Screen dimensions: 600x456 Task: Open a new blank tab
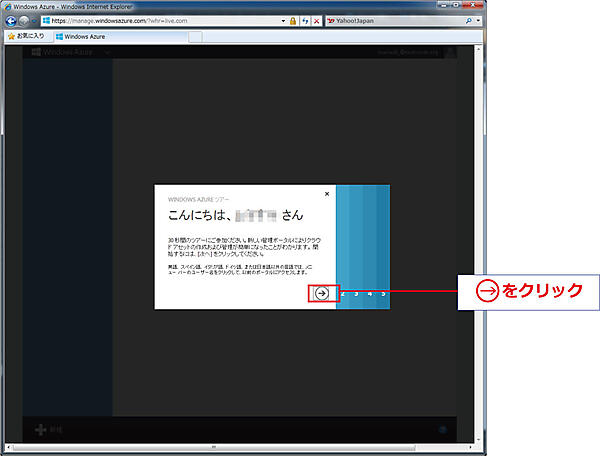(x=195, y=37)
